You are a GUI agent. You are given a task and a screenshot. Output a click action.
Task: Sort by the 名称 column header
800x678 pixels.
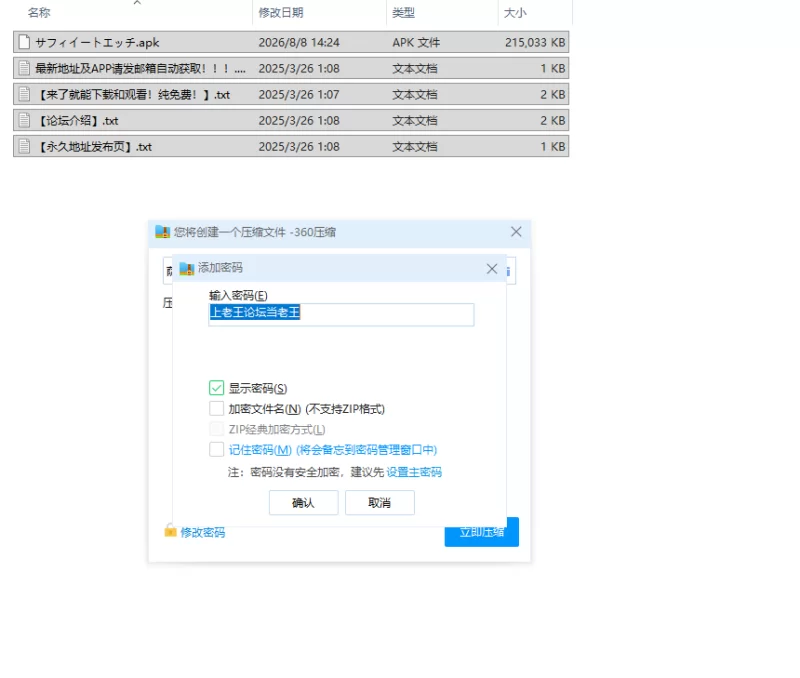[39, 13]
